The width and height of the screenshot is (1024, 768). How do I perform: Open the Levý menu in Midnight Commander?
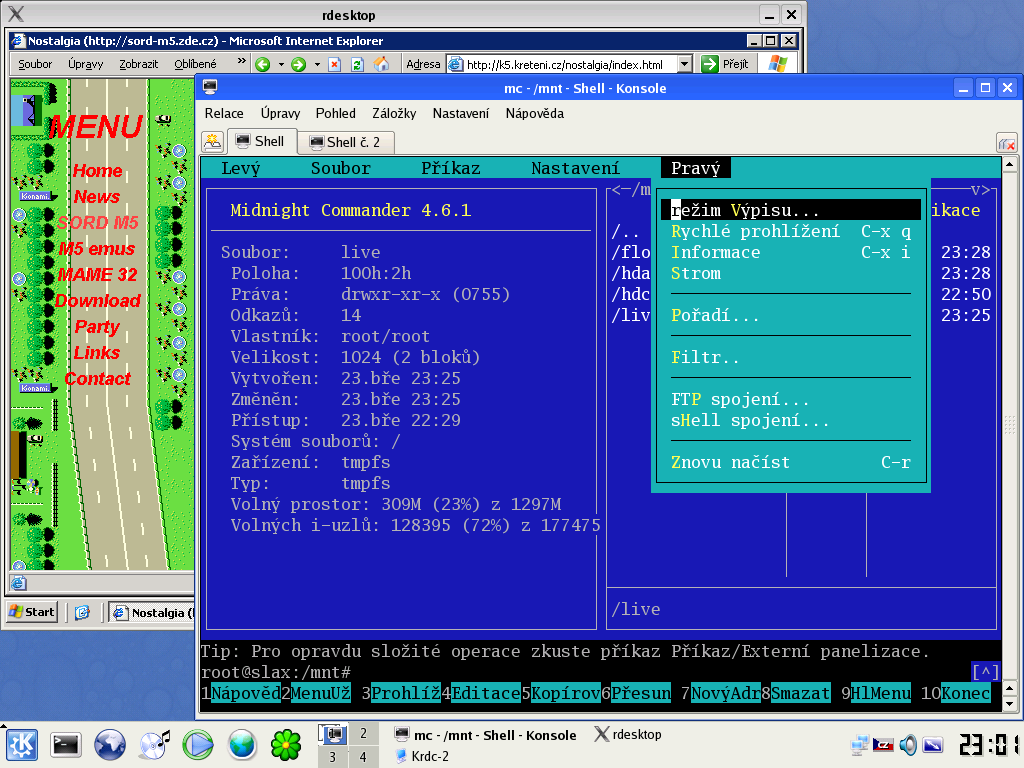(240, 168)
